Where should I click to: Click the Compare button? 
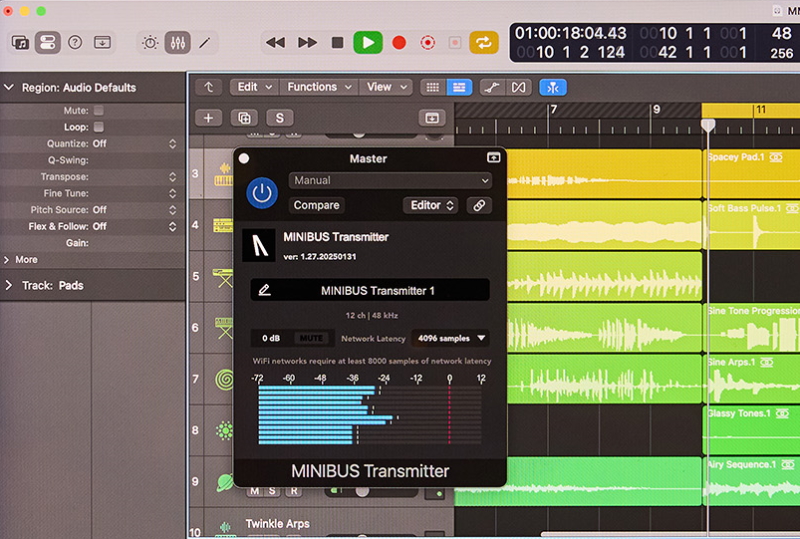(316, 205)
